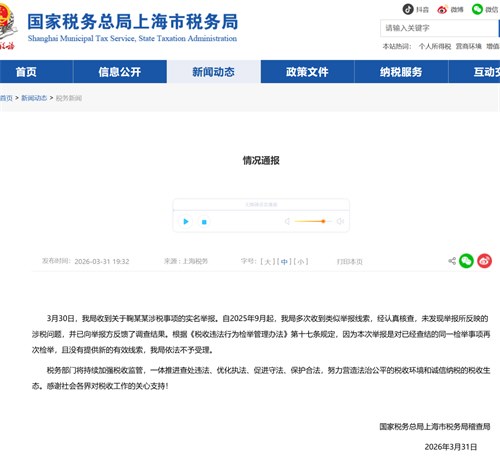Screen dimensions: 500x457
Task: Click 税务新闻 in the breadcrumb
Action: coord(69,98)
